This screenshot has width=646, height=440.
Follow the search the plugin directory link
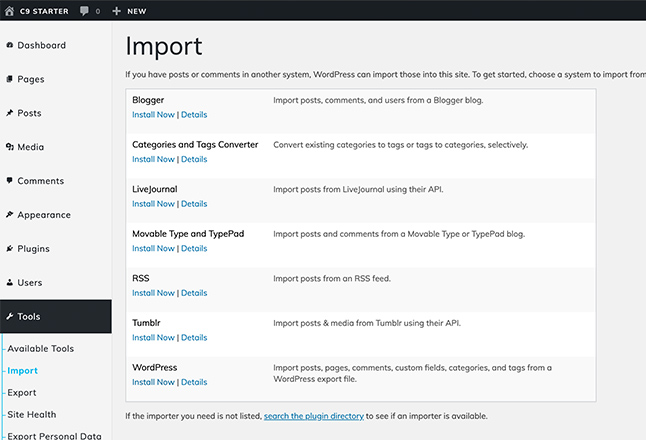pyautogui.click(x=314, y=416)
